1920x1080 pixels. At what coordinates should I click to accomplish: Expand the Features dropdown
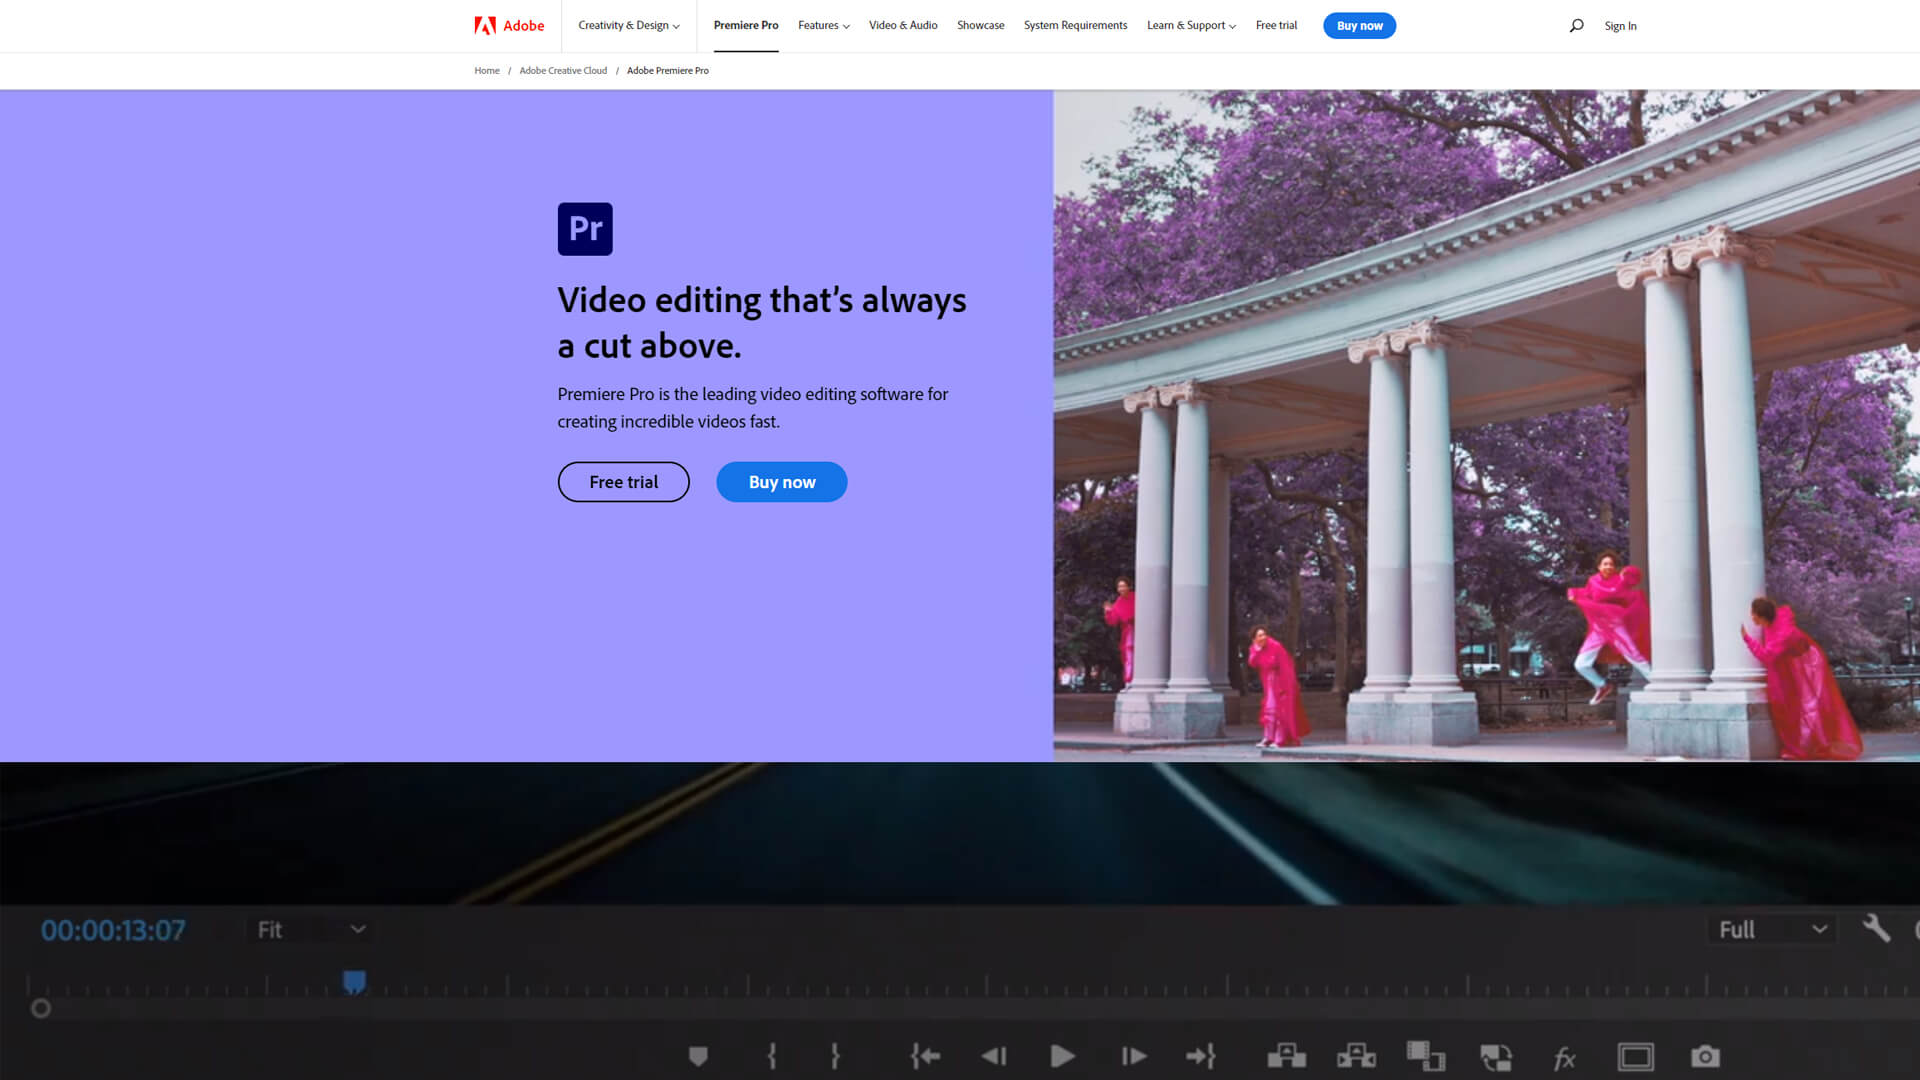823,26
